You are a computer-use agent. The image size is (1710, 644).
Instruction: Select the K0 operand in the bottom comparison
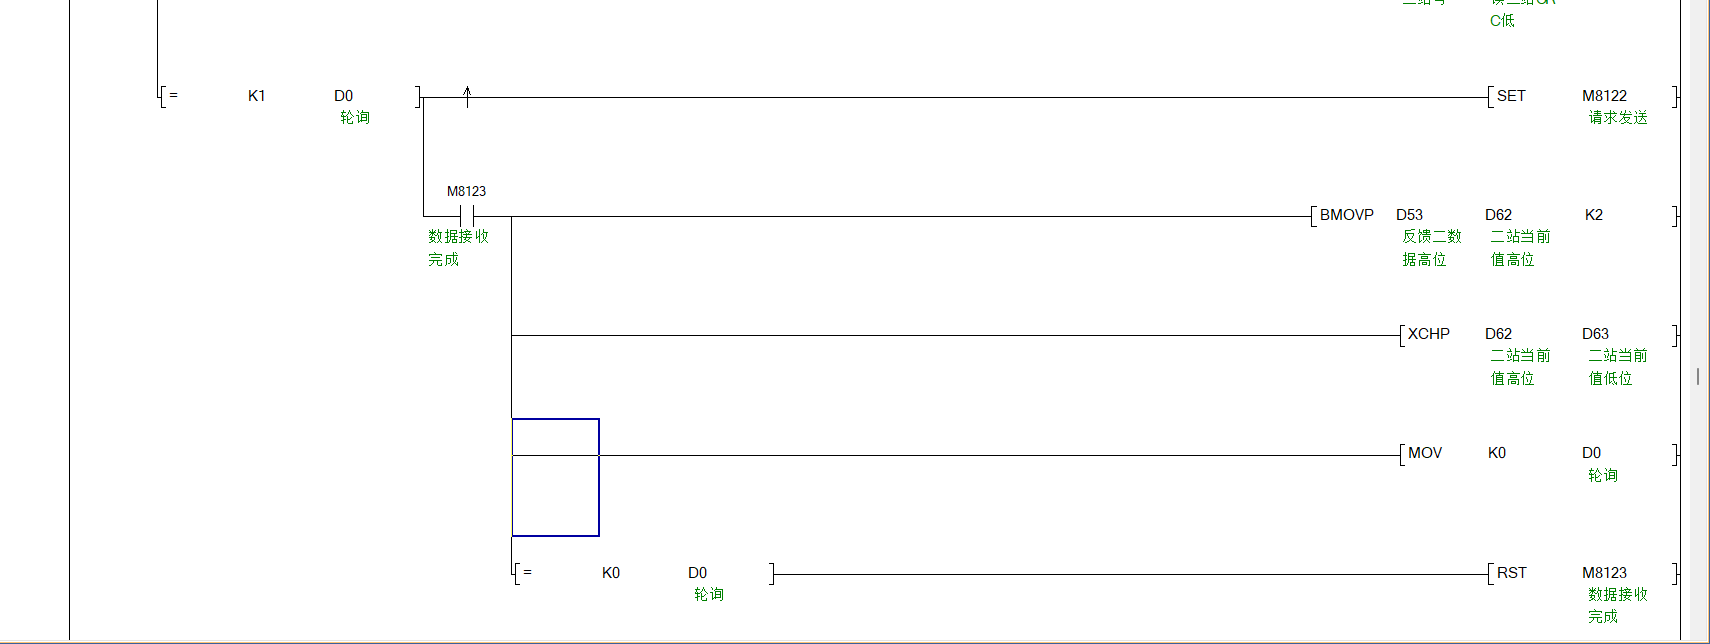[x=611, y=573]
